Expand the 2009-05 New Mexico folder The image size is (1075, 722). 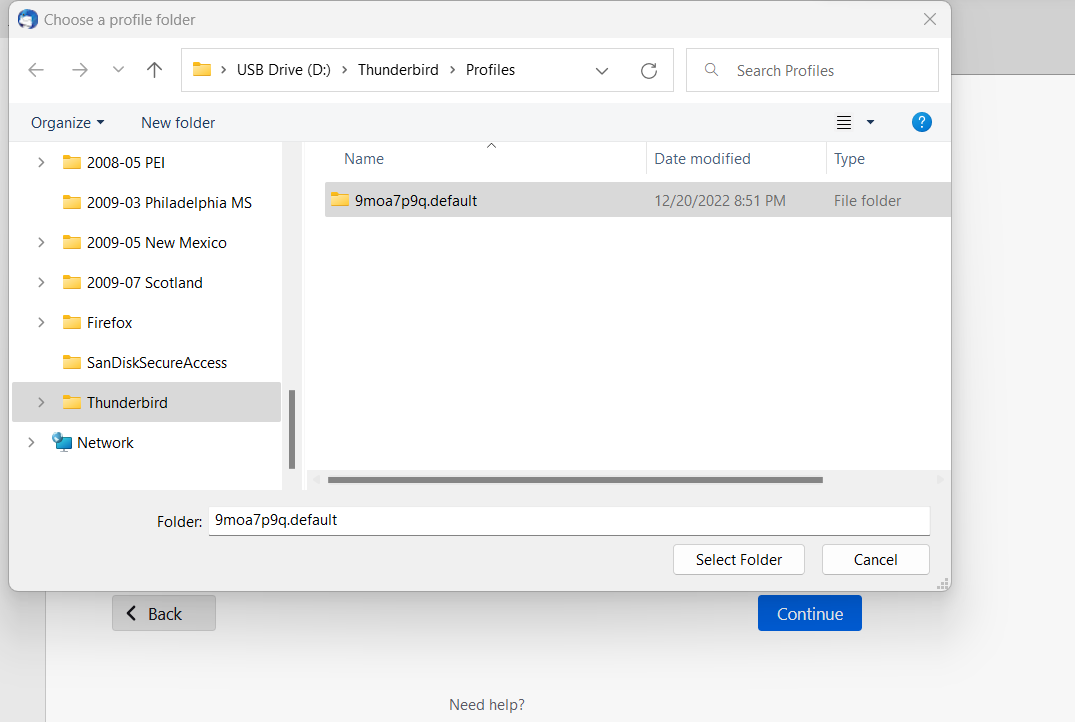pyautogui.click(x=41, y=242)
